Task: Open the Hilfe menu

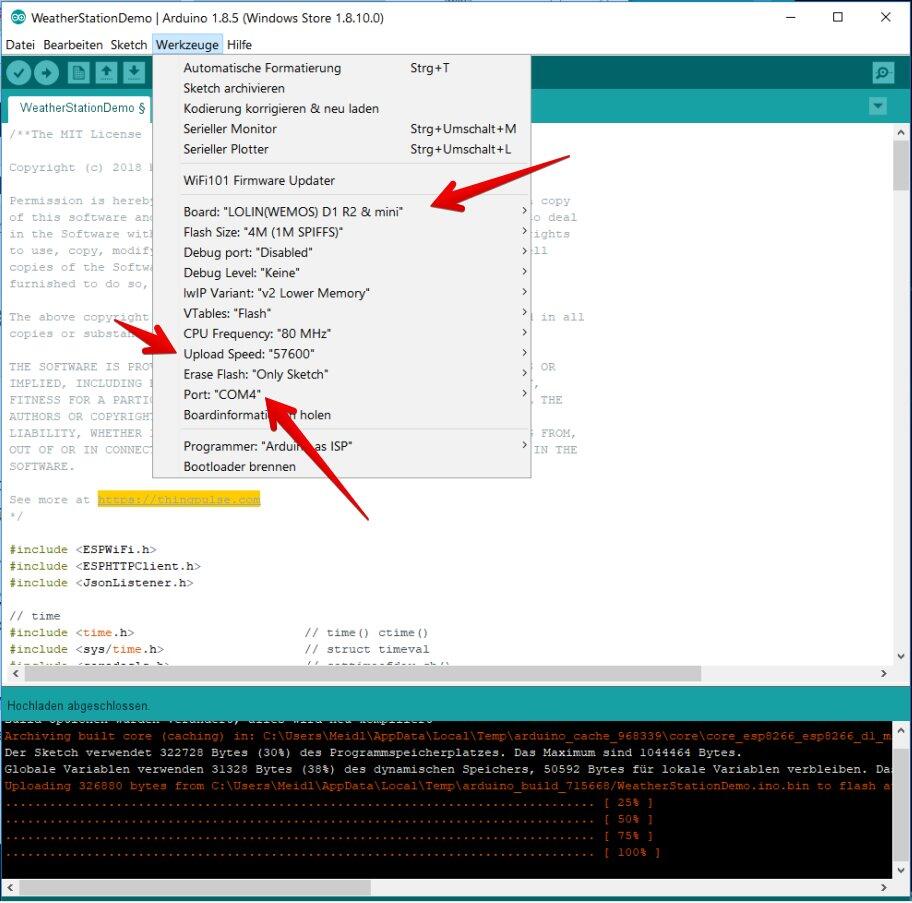Action: (239, 45)
